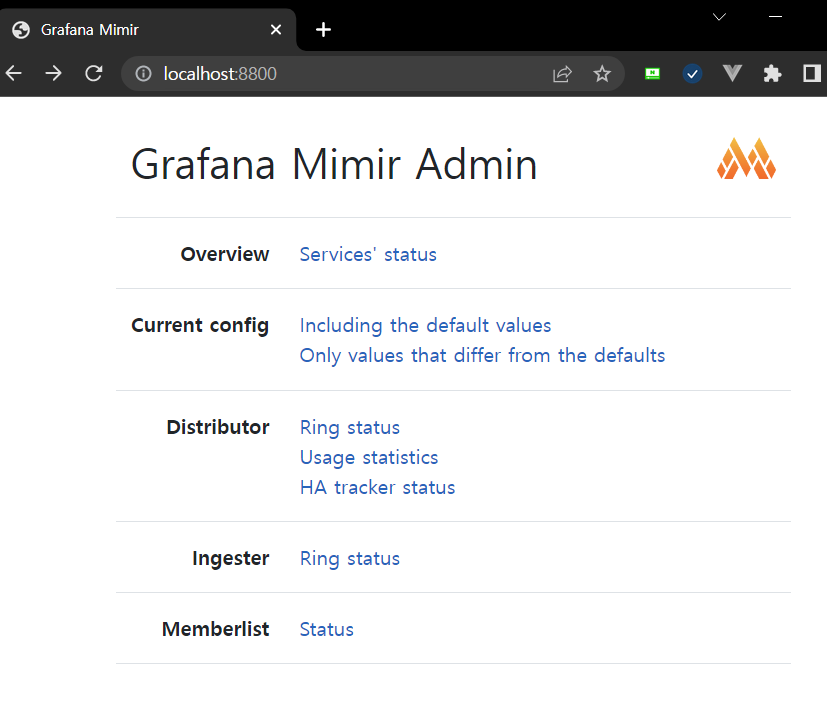Reload the current page
This screenshot has height=702, width=827.
click(x=93, y=72)
